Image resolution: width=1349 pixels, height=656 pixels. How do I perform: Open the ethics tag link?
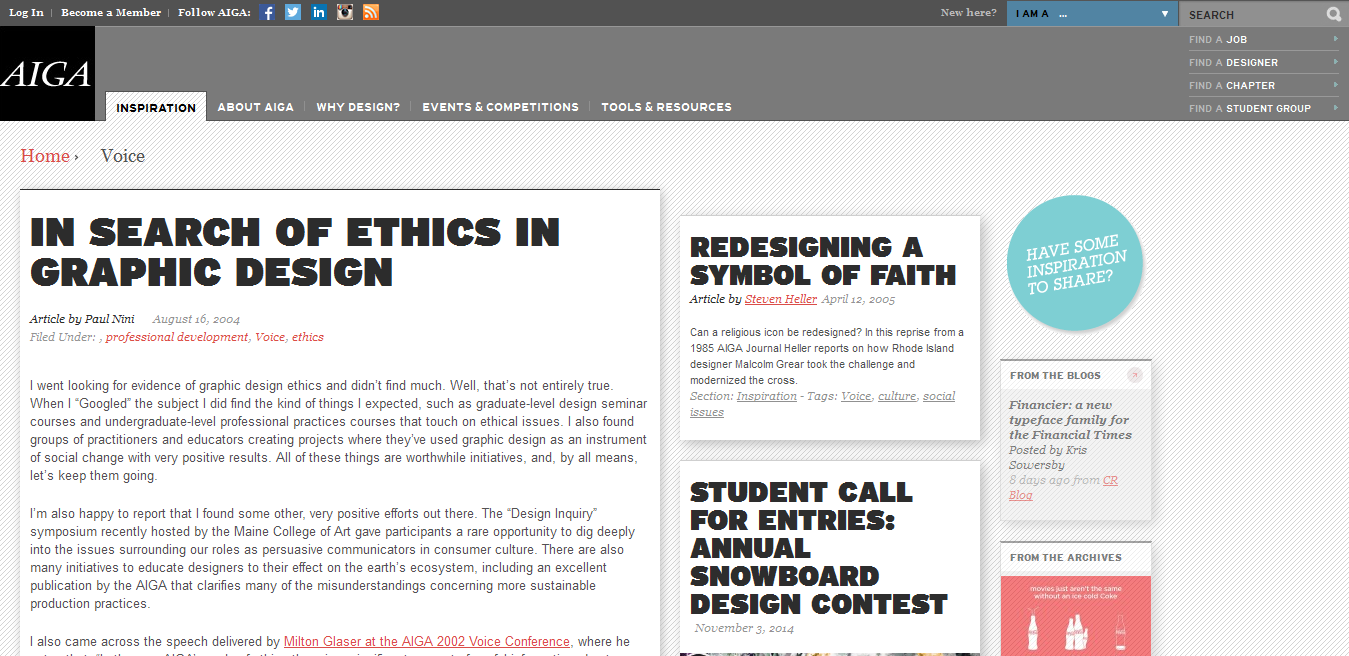tap(308, 337)
